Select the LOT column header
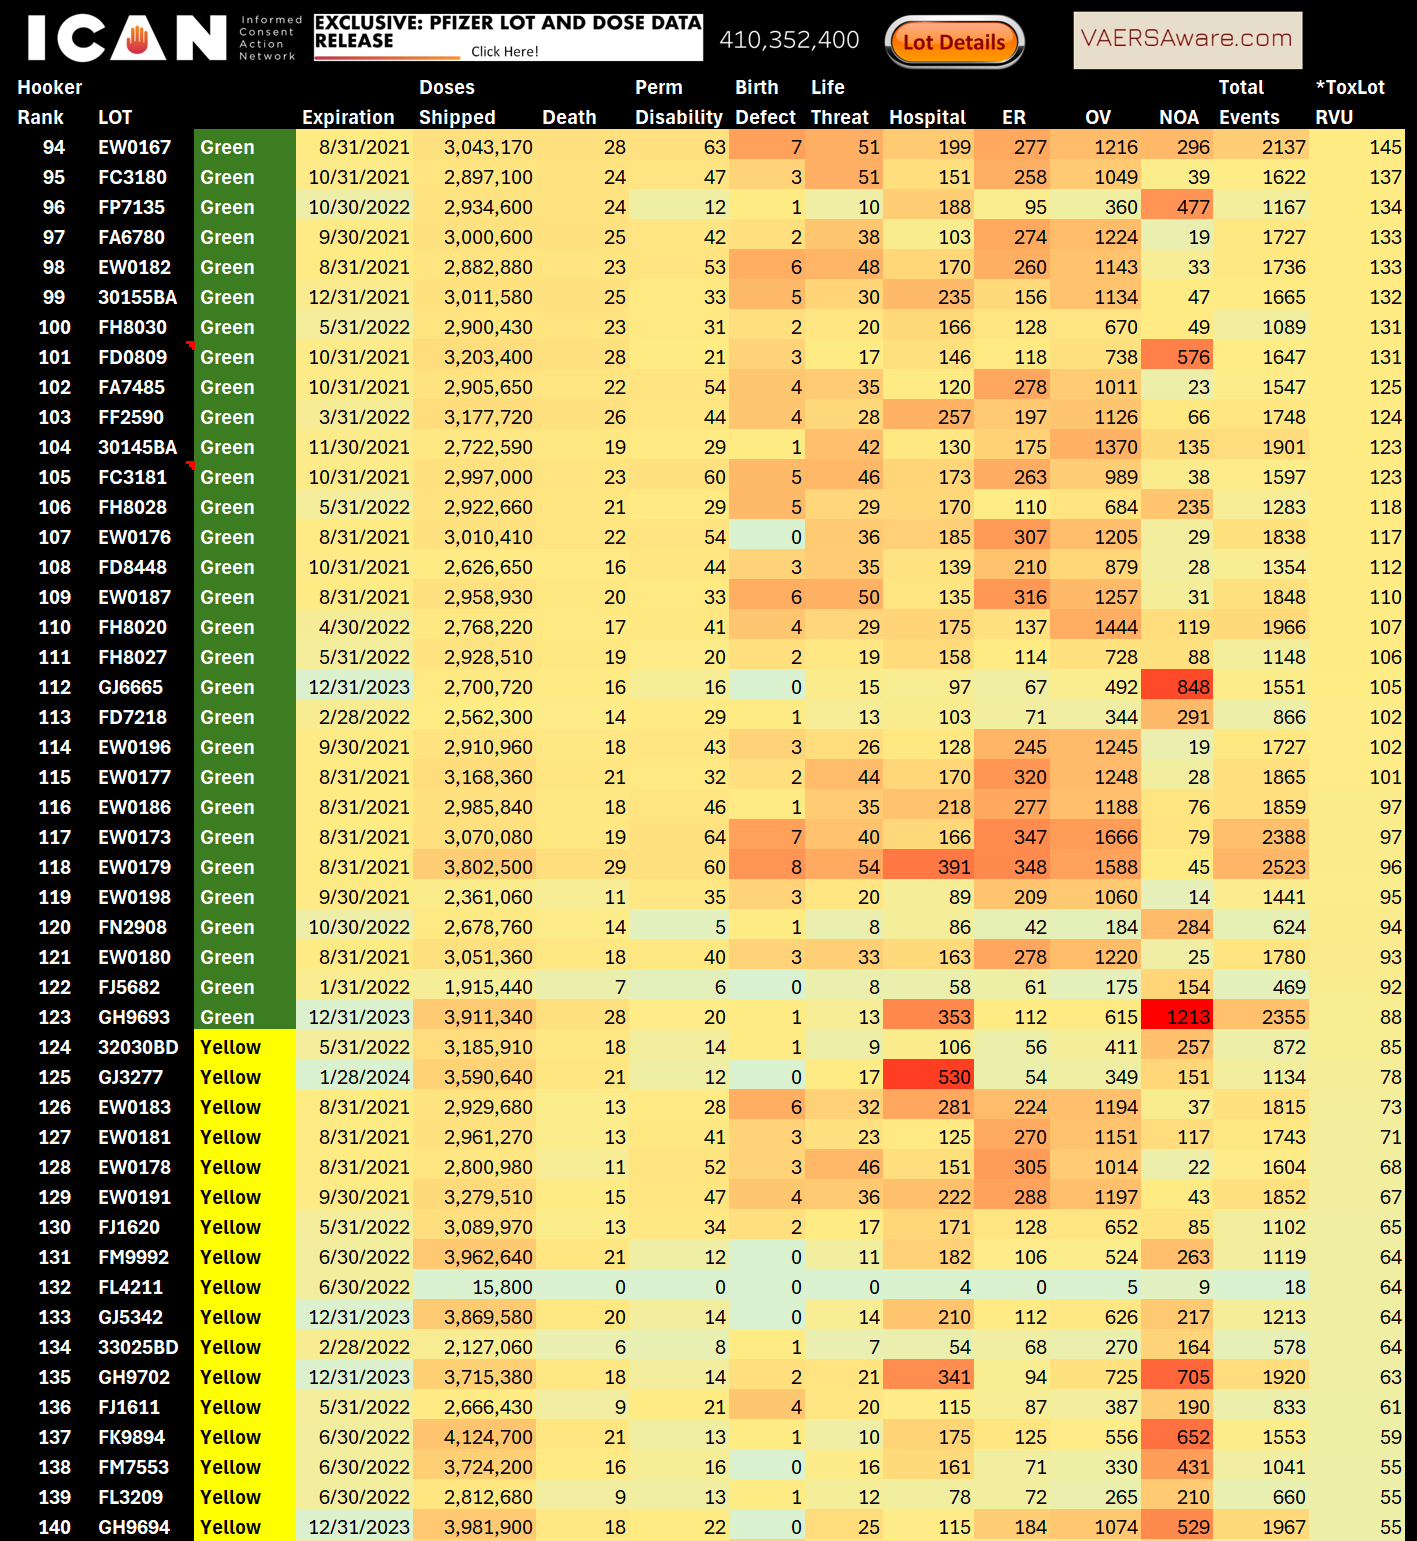 pyautogui.click(x=115, y=117)
